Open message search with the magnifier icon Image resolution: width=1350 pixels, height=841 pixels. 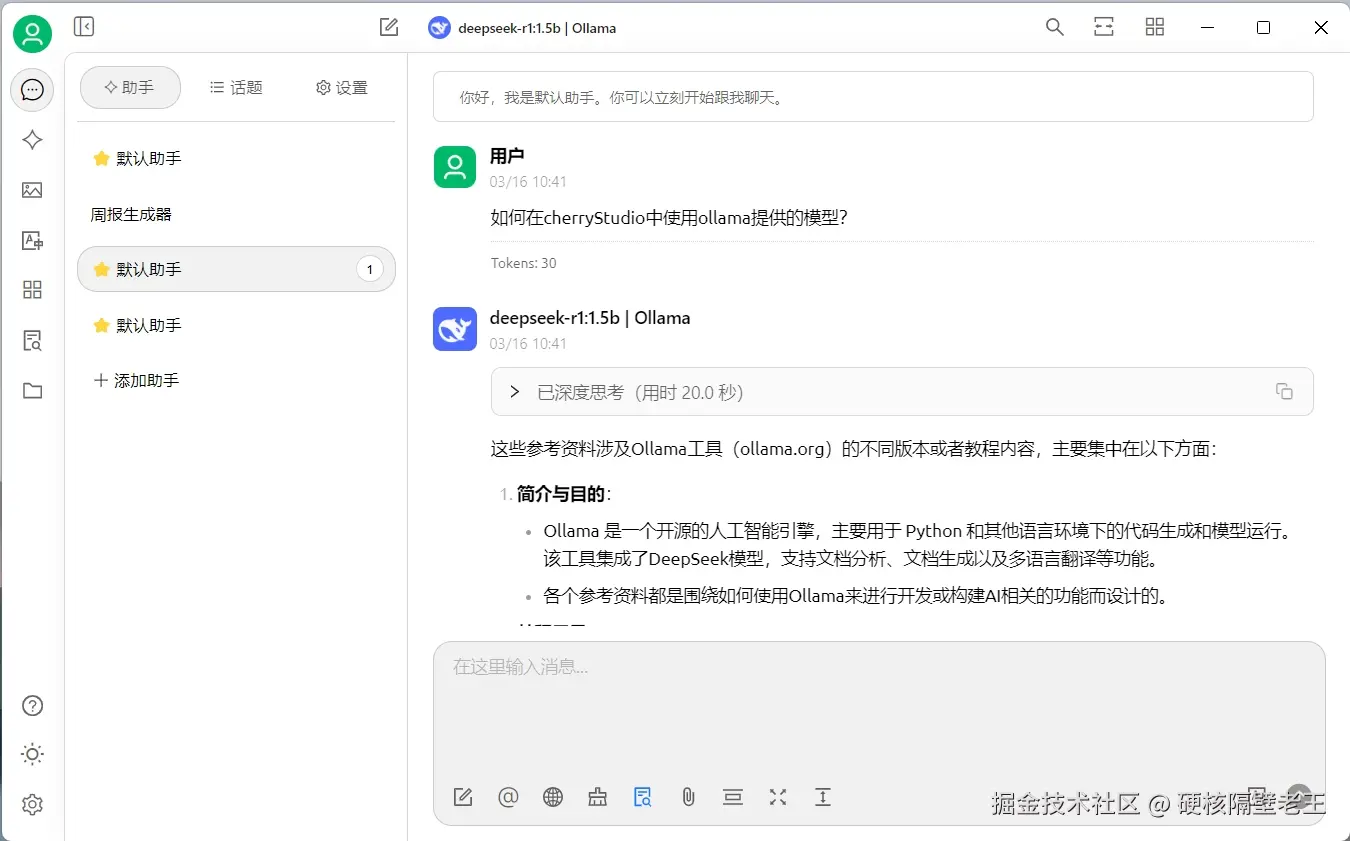click(1054, 27)
